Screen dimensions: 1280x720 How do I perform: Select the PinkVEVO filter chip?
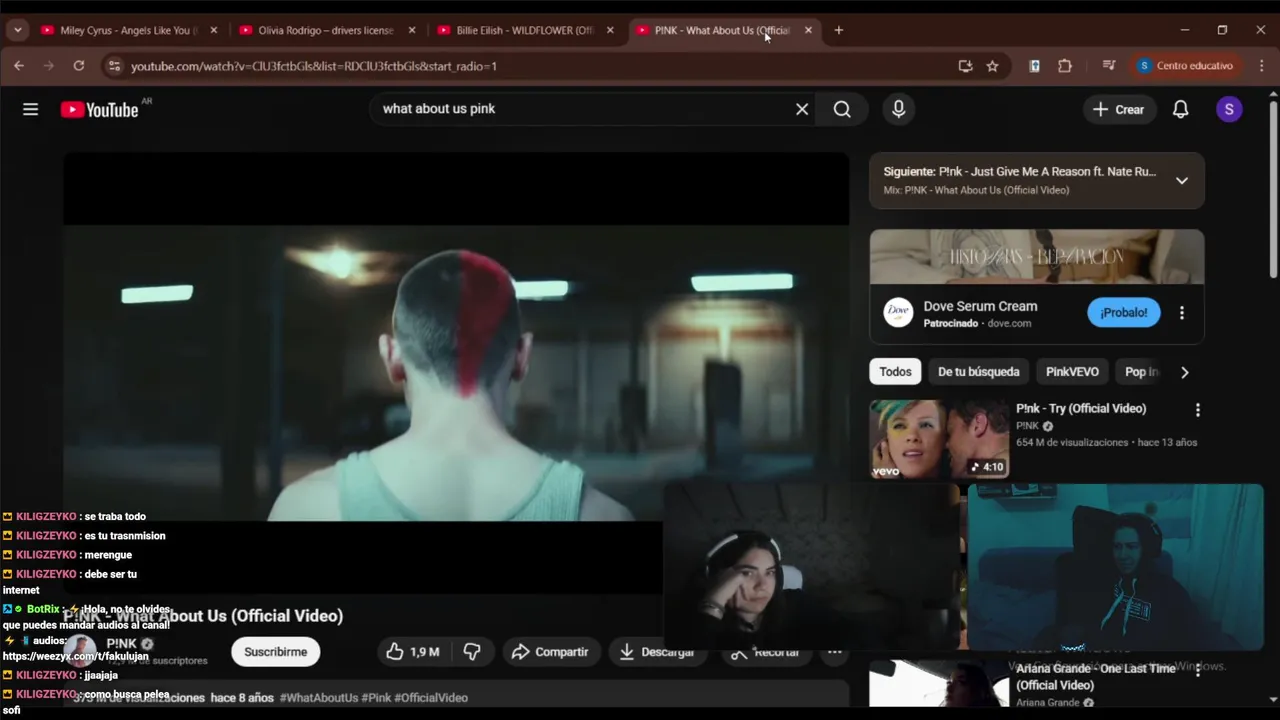[x=1072, y=372]
